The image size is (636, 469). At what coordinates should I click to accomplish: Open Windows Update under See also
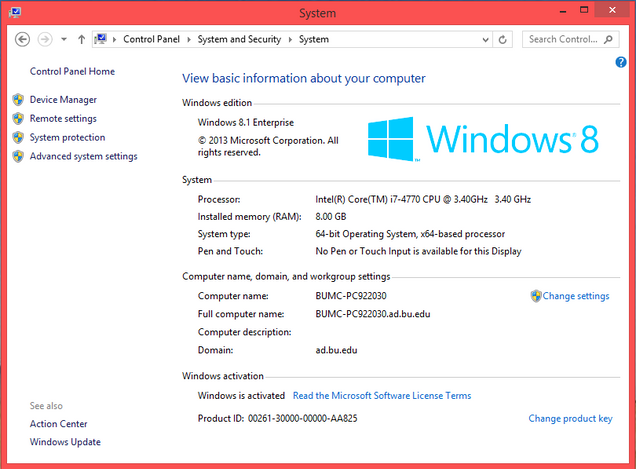tap(65, 442)
